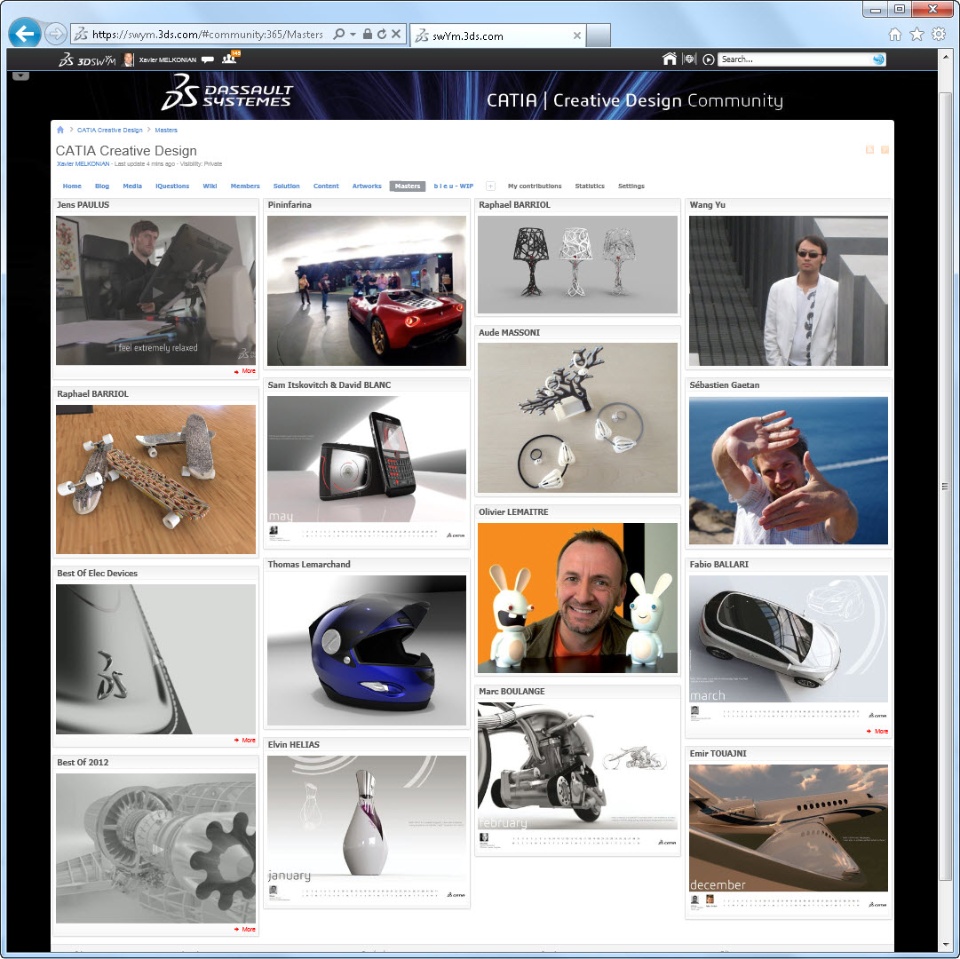Click the security lock icon in address bar
This screenshot has width=960, height=959.
(x=367, y=34)
